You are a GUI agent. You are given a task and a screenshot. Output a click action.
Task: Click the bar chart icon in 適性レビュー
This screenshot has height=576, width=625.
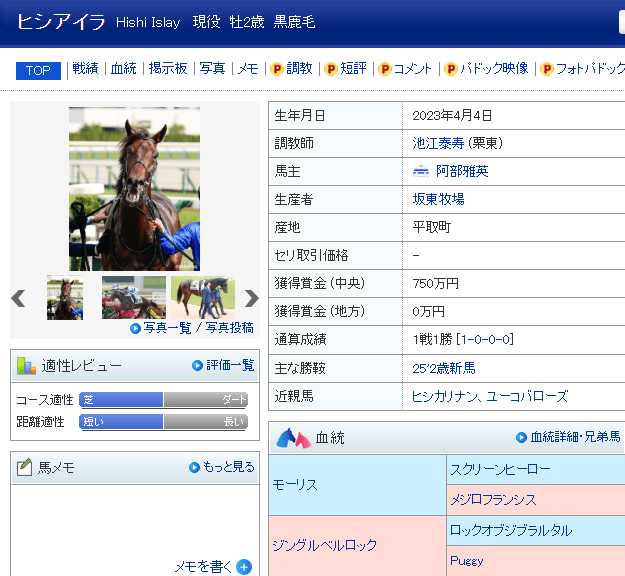(x=26, y=366)
